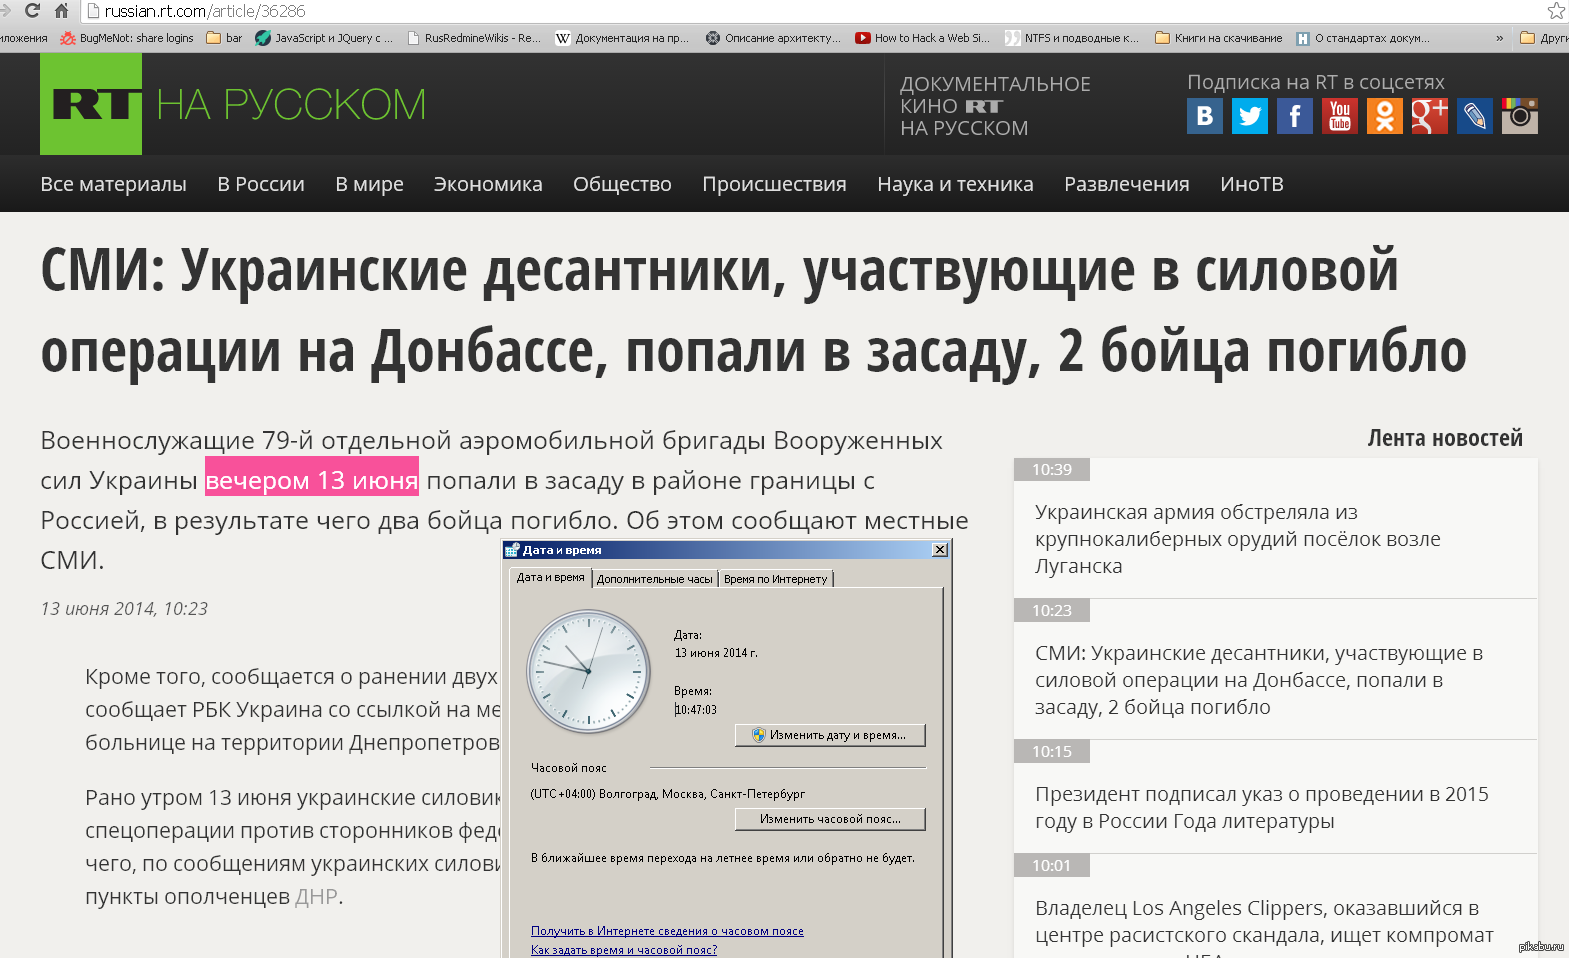
Task: Bookmark this page with the star icon
Action: pos(1555,11)
